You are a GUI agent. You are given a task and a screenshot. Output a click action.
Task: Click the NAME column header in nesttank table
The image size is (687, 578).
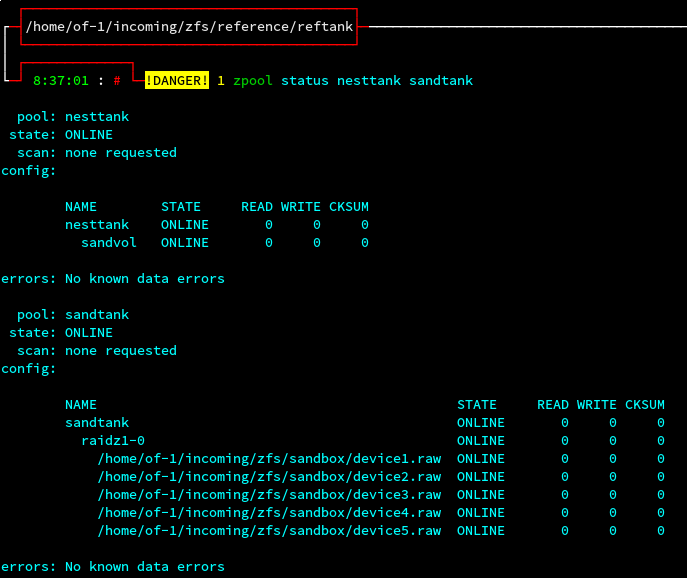[x=81, y=207]
